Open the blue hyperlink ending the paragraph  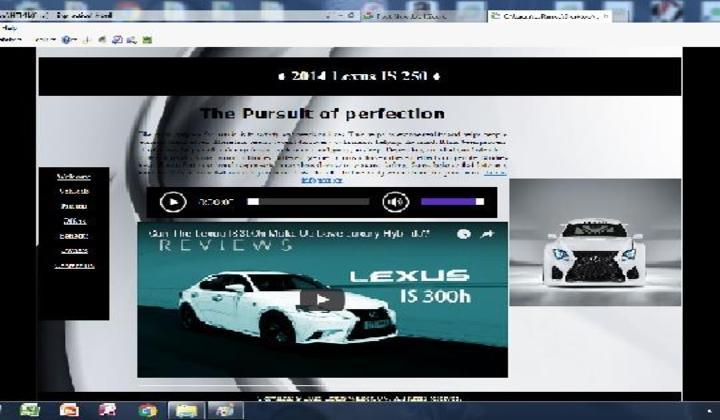pyautogui.click(x=321, y=180)
